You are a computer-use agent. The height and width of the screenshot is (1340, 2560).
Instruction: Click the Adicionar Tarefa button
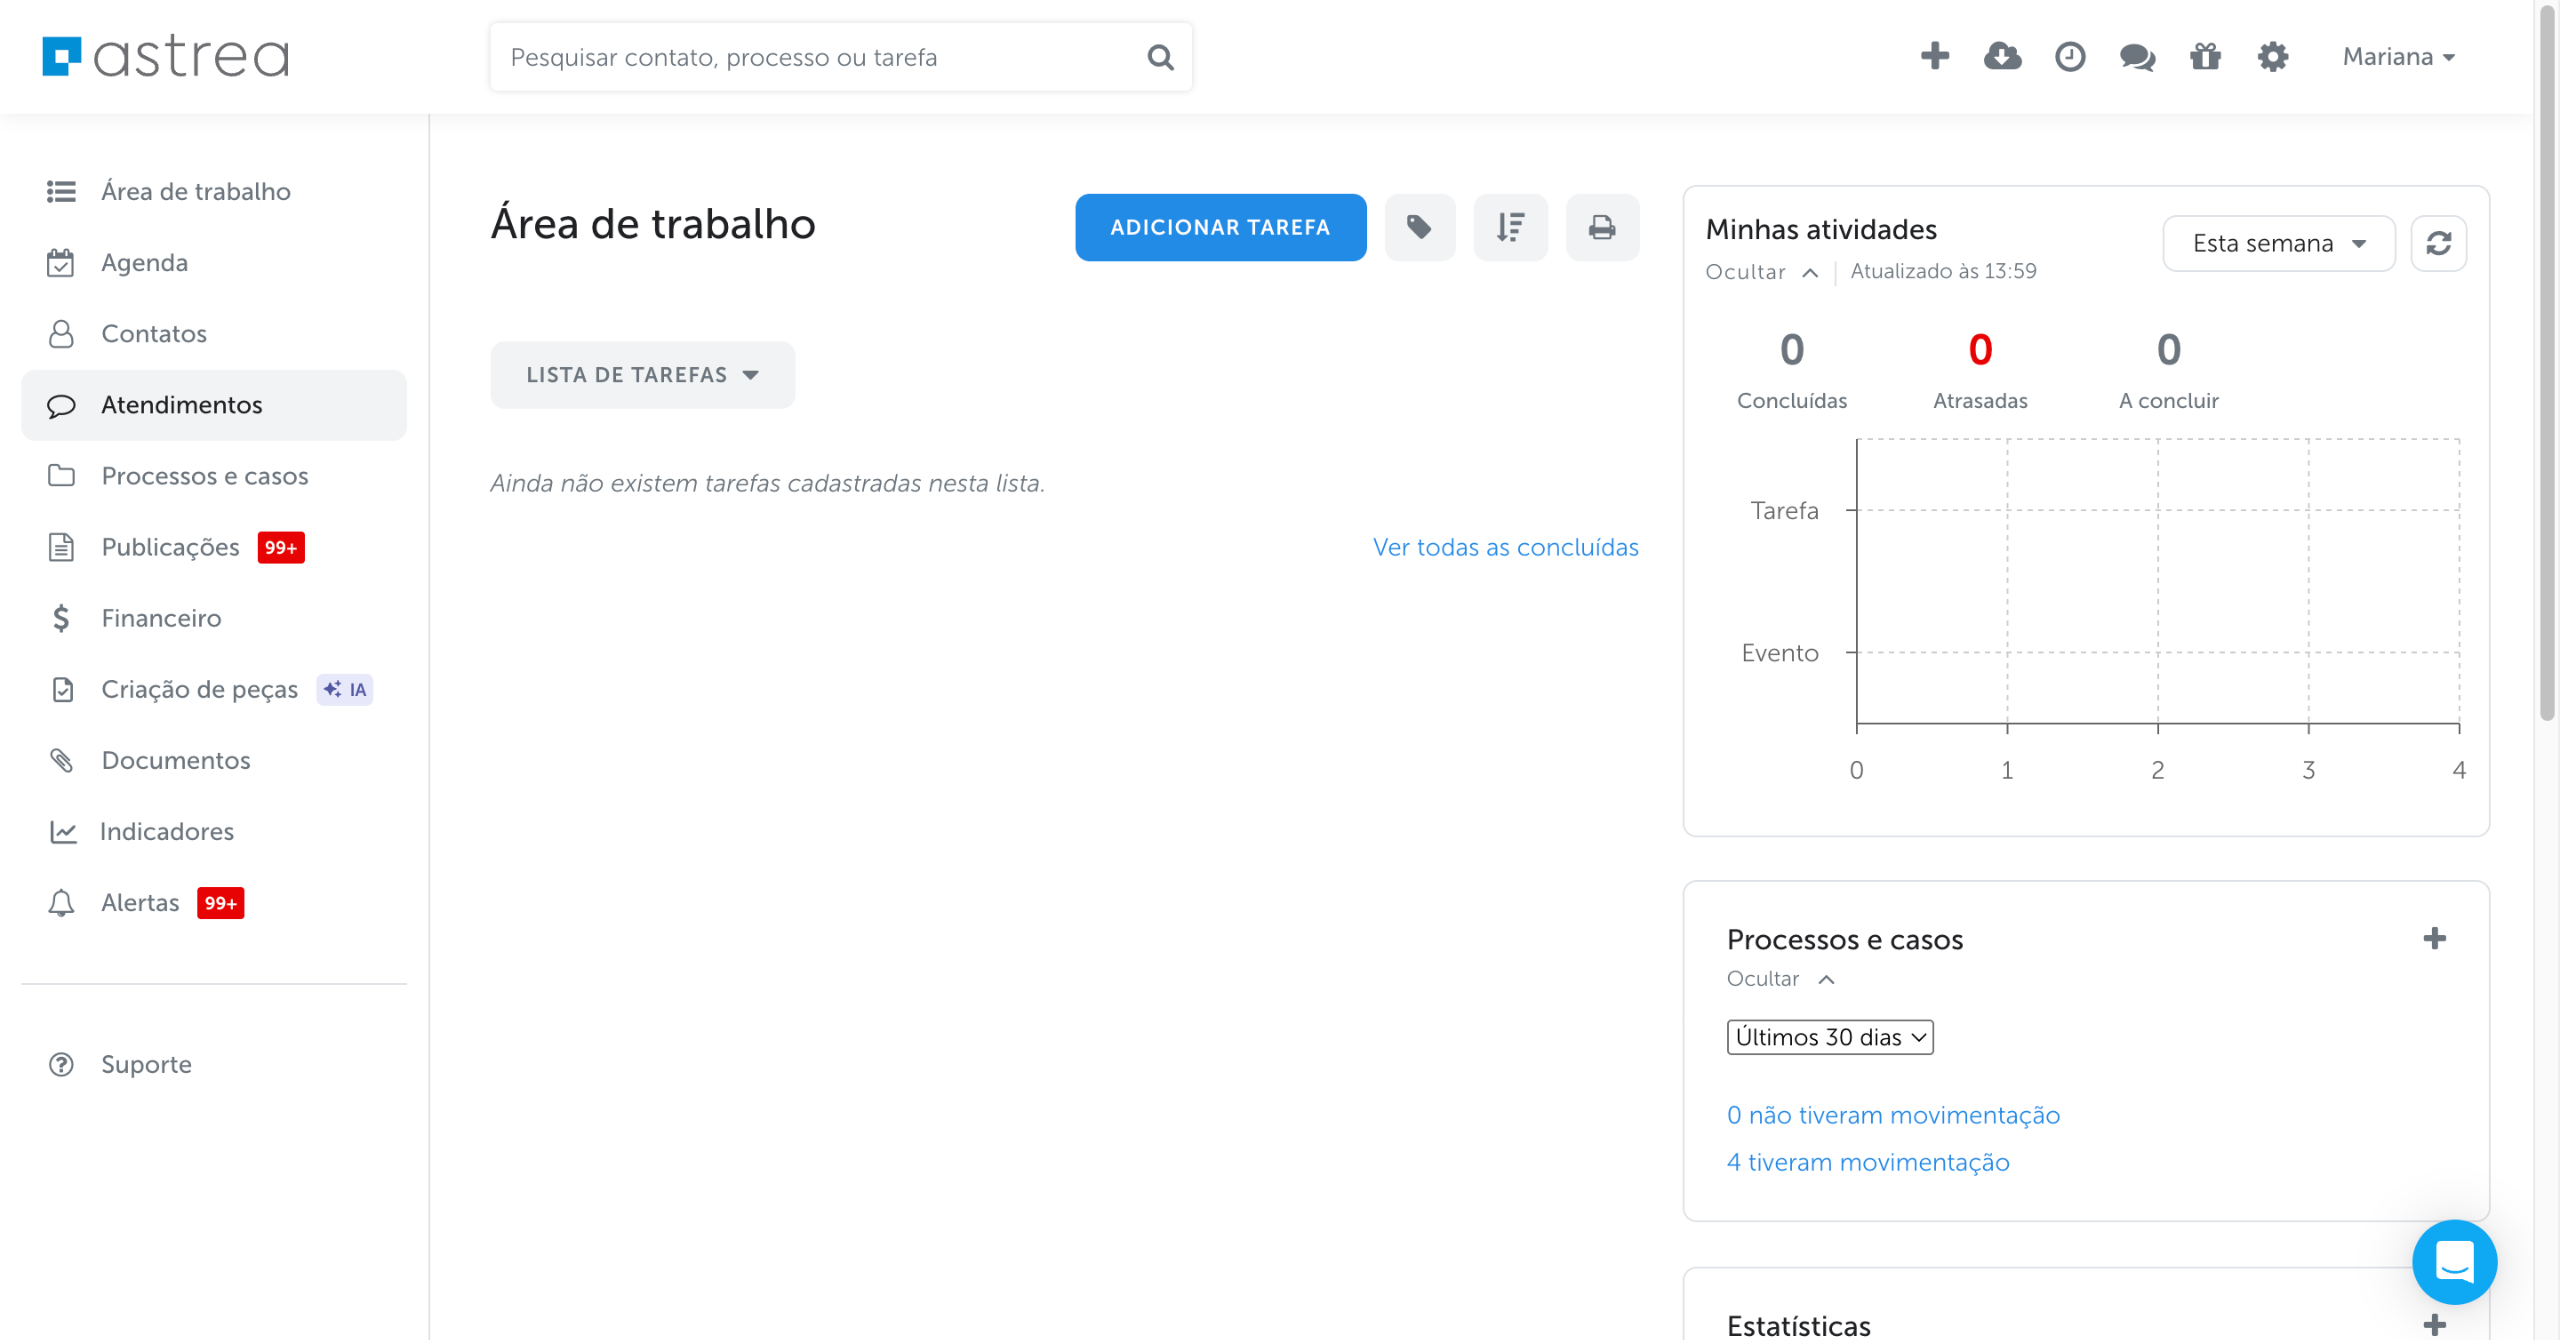point(1220,227)
